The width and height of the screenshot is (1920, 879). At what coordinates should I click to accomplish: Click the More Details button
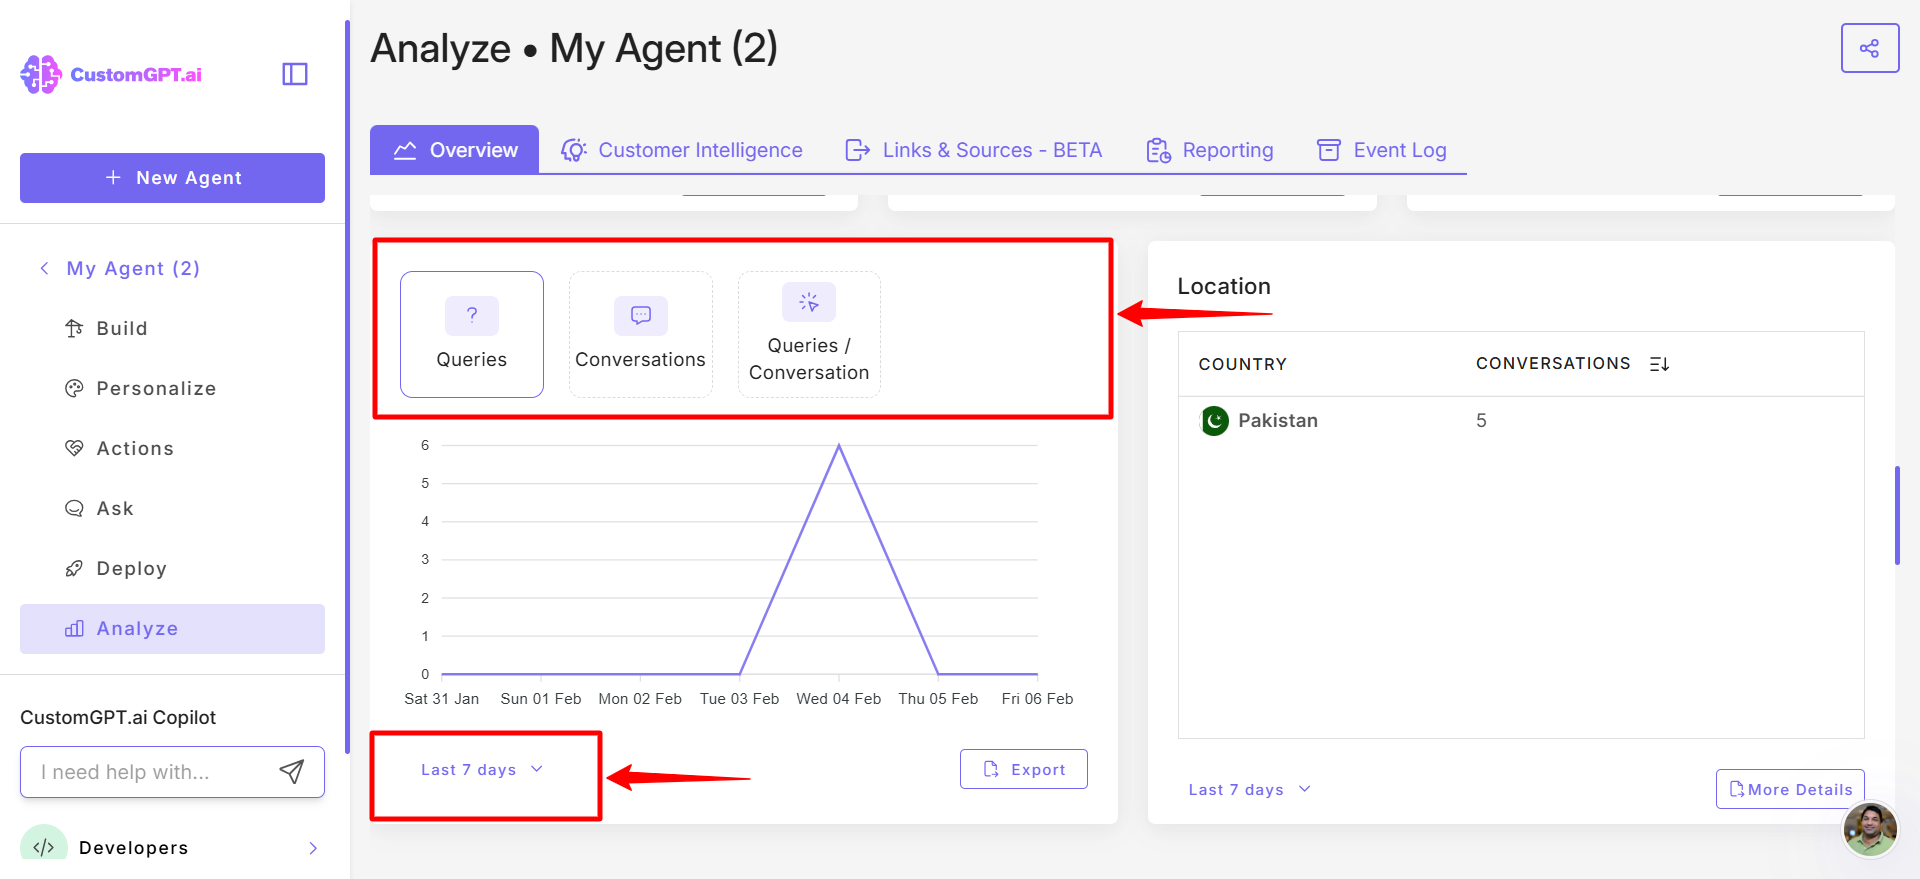click(1790, 789)
